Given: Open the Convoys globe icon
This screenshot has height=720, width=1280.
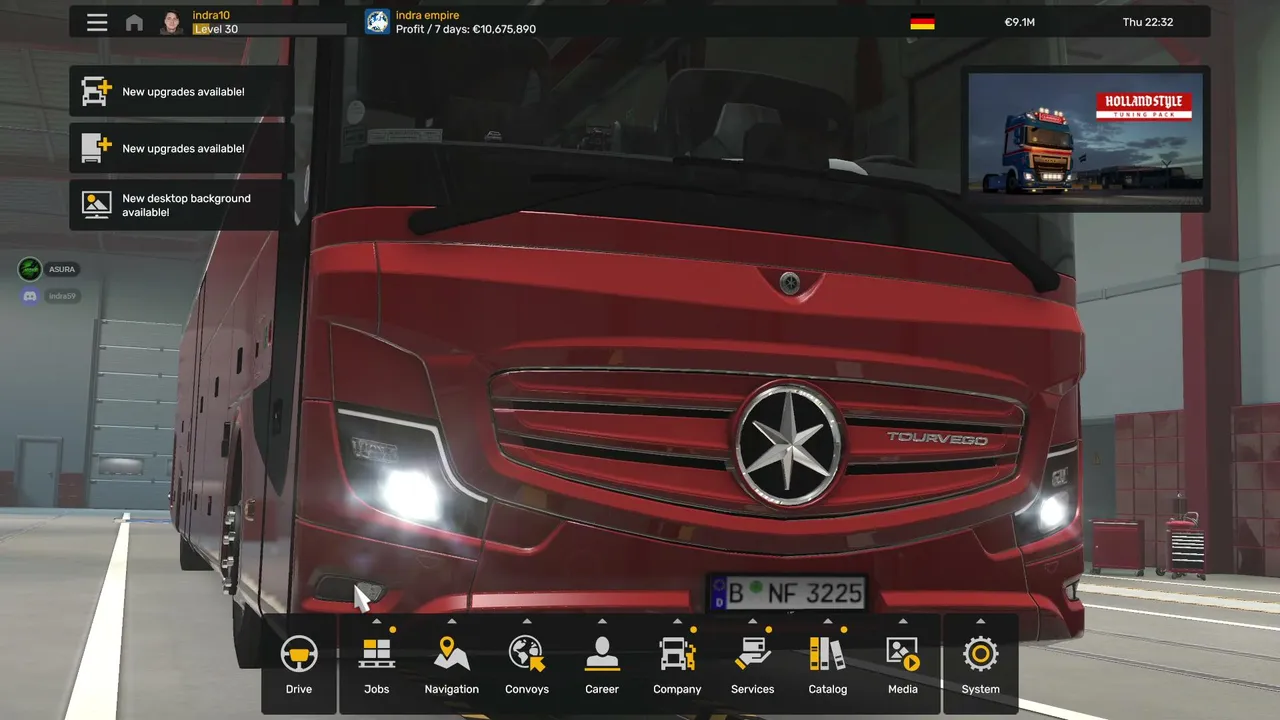Looking at the screenshot, I should 527,653.
